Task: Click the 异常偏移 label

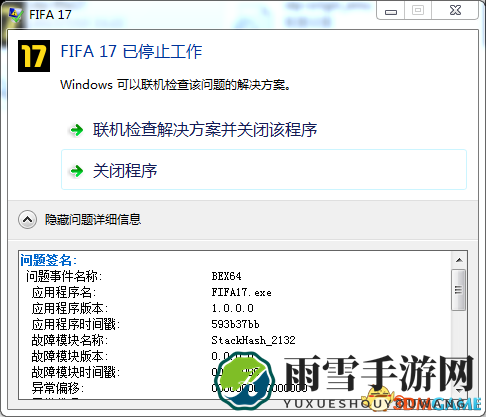Action: [58, 388]
